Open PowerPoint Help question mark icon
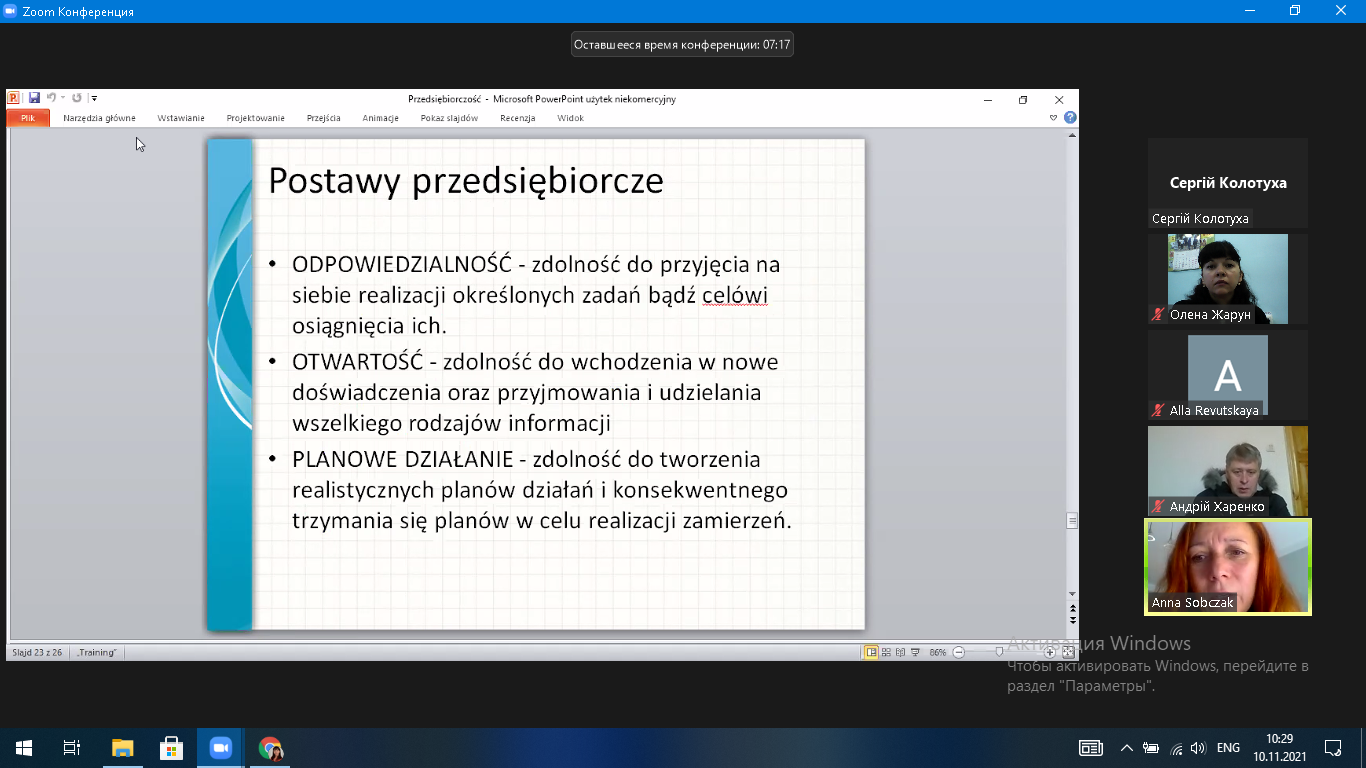This screenshot has width=1366, height=768. point(1070,118)
